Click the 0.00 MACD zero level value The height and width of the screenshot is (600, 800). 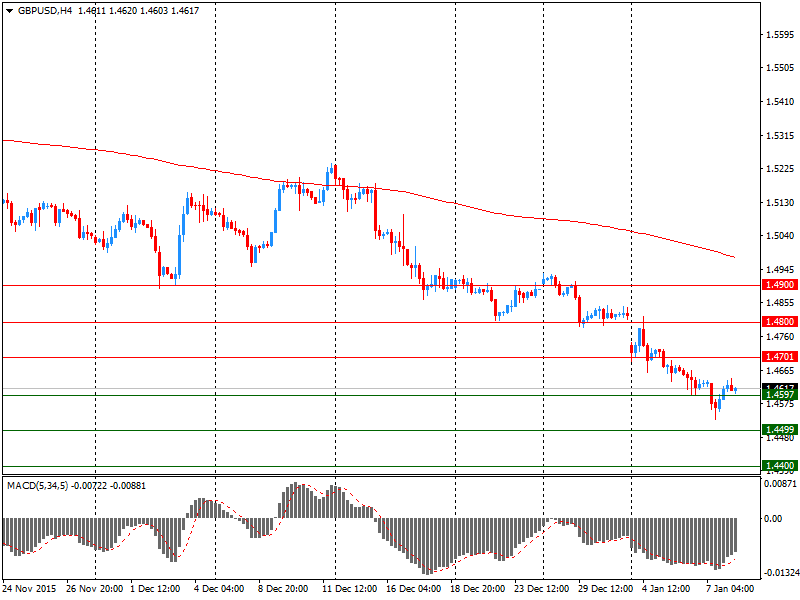pos(773,518)
